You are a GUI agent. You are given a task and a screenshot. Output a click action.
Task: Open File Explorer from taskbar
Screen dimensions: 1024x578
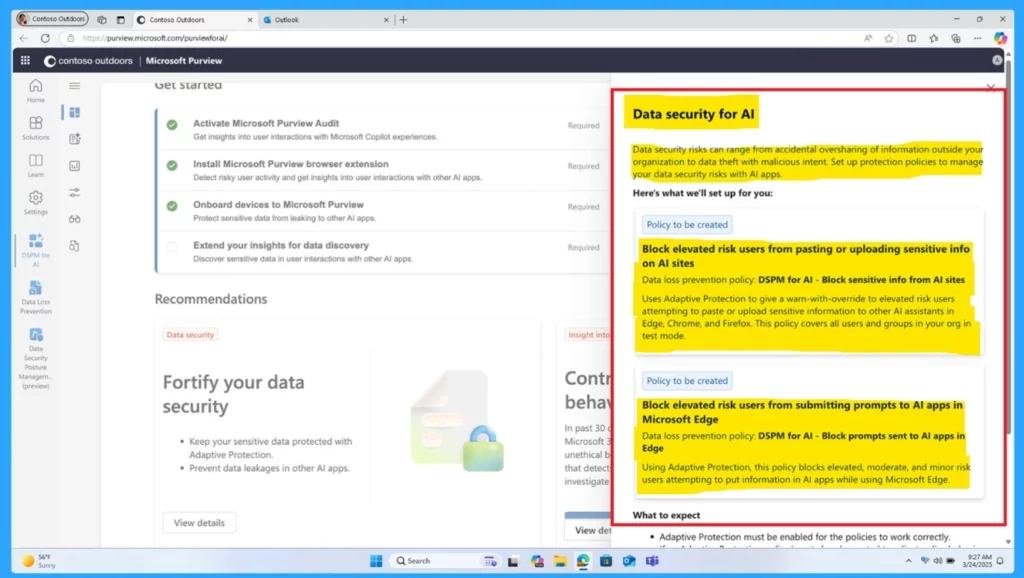coord(560,561)
